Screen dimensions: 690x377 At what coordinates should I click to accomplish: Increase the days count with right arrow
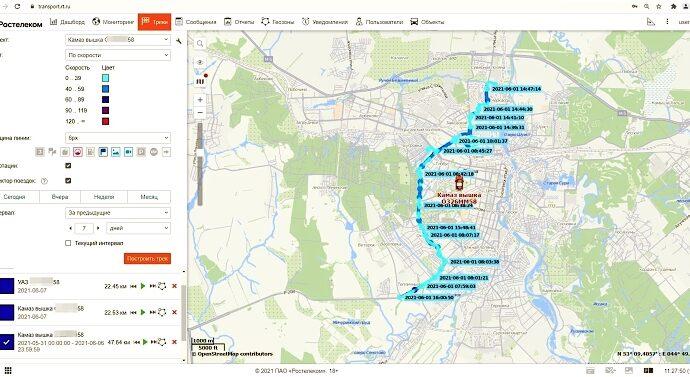[98, 228]
